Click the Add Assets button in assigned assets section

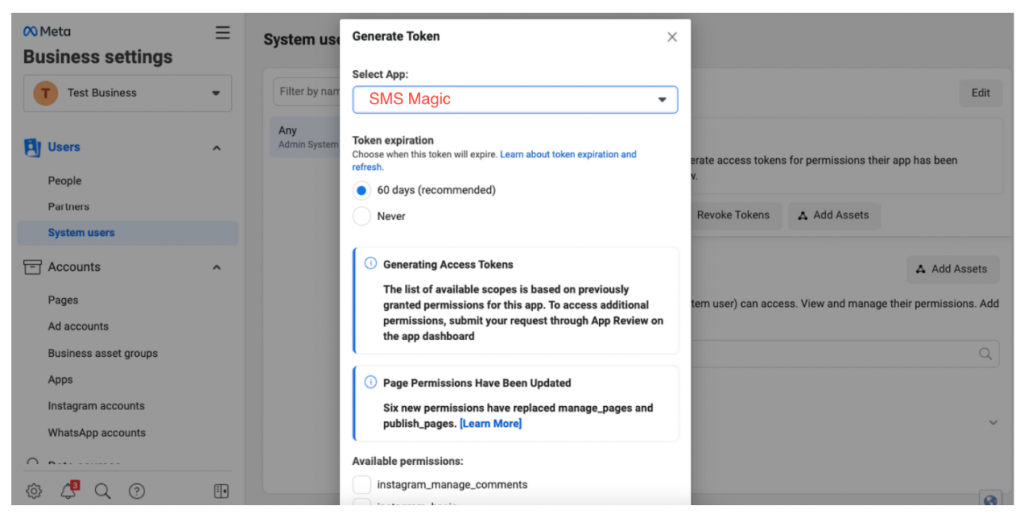tap(953, 269)
